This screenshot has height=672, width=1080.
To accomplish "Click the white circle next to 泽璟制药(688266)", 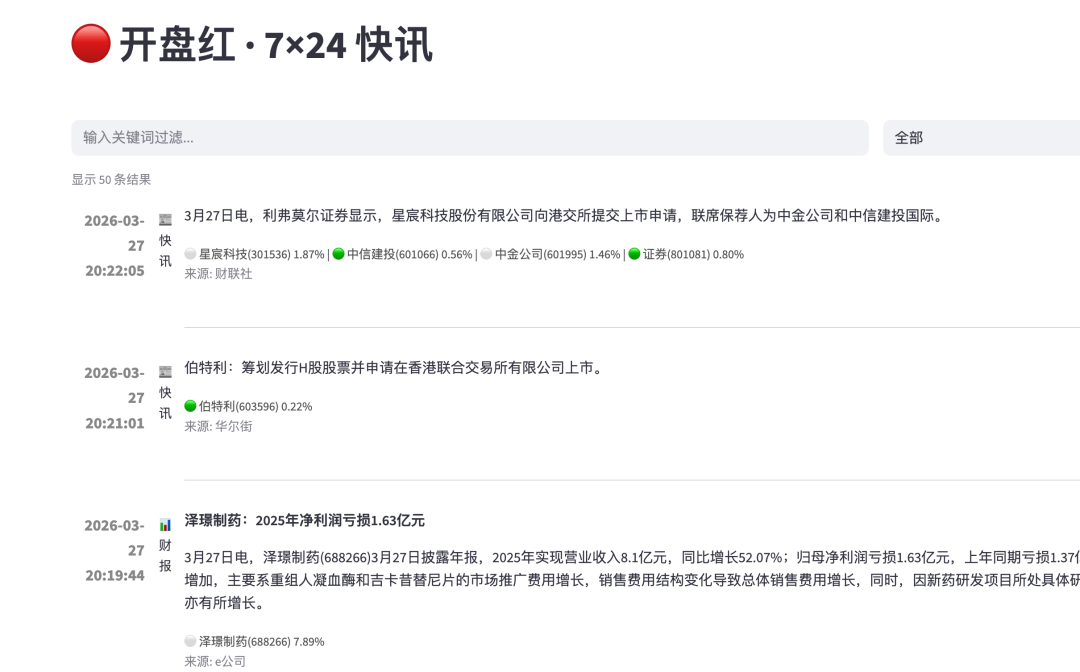I will 190,641.
